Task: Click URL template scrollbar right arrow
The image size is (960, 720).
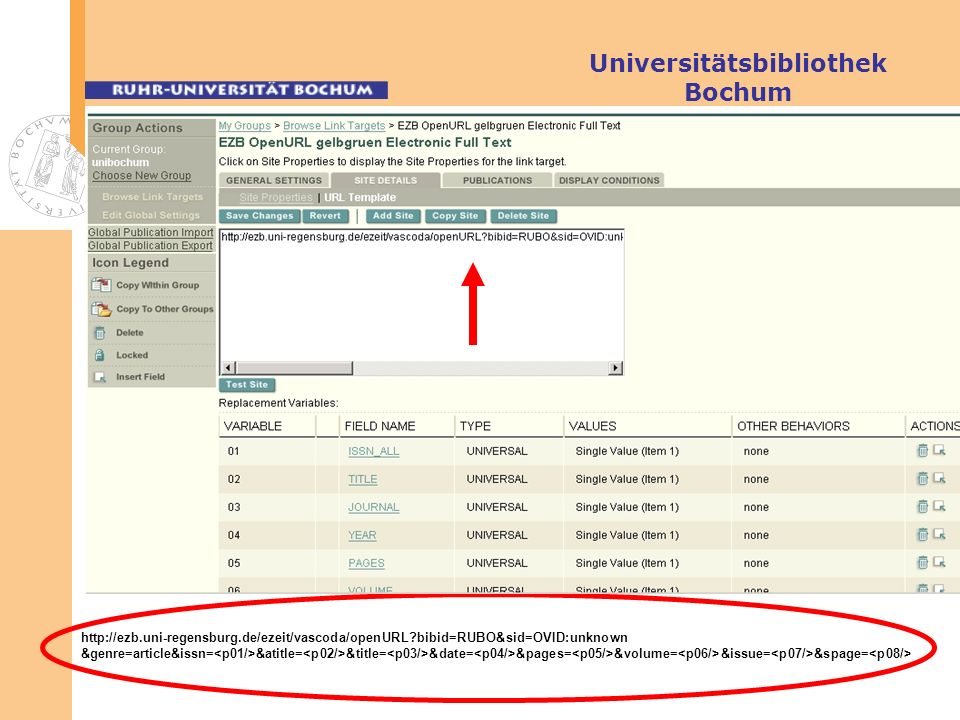Action: 615,368
